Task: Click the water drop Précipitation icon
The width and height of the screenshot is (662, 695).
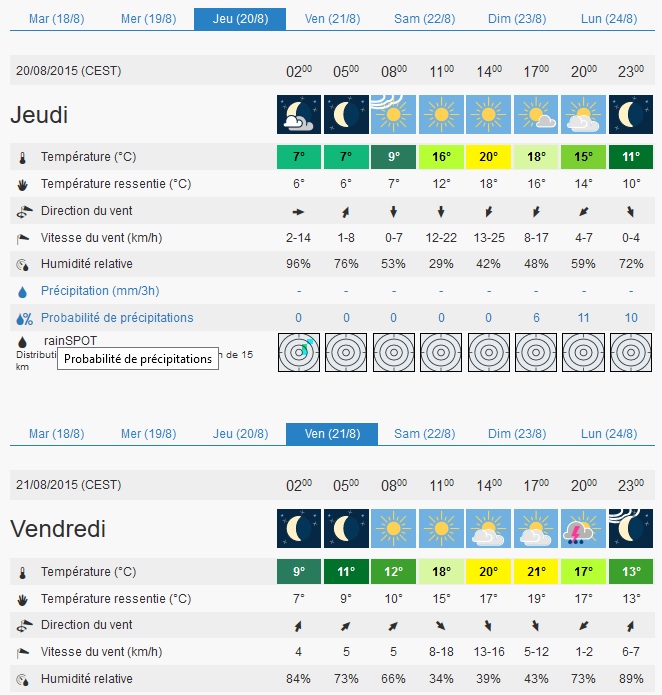Action: click(x=23, y=291)
